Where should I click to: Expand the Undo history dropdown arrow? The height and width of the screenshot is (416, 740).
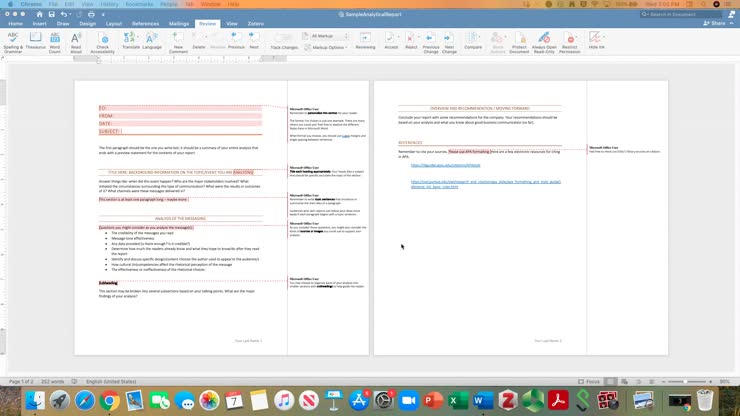[70, 15]
